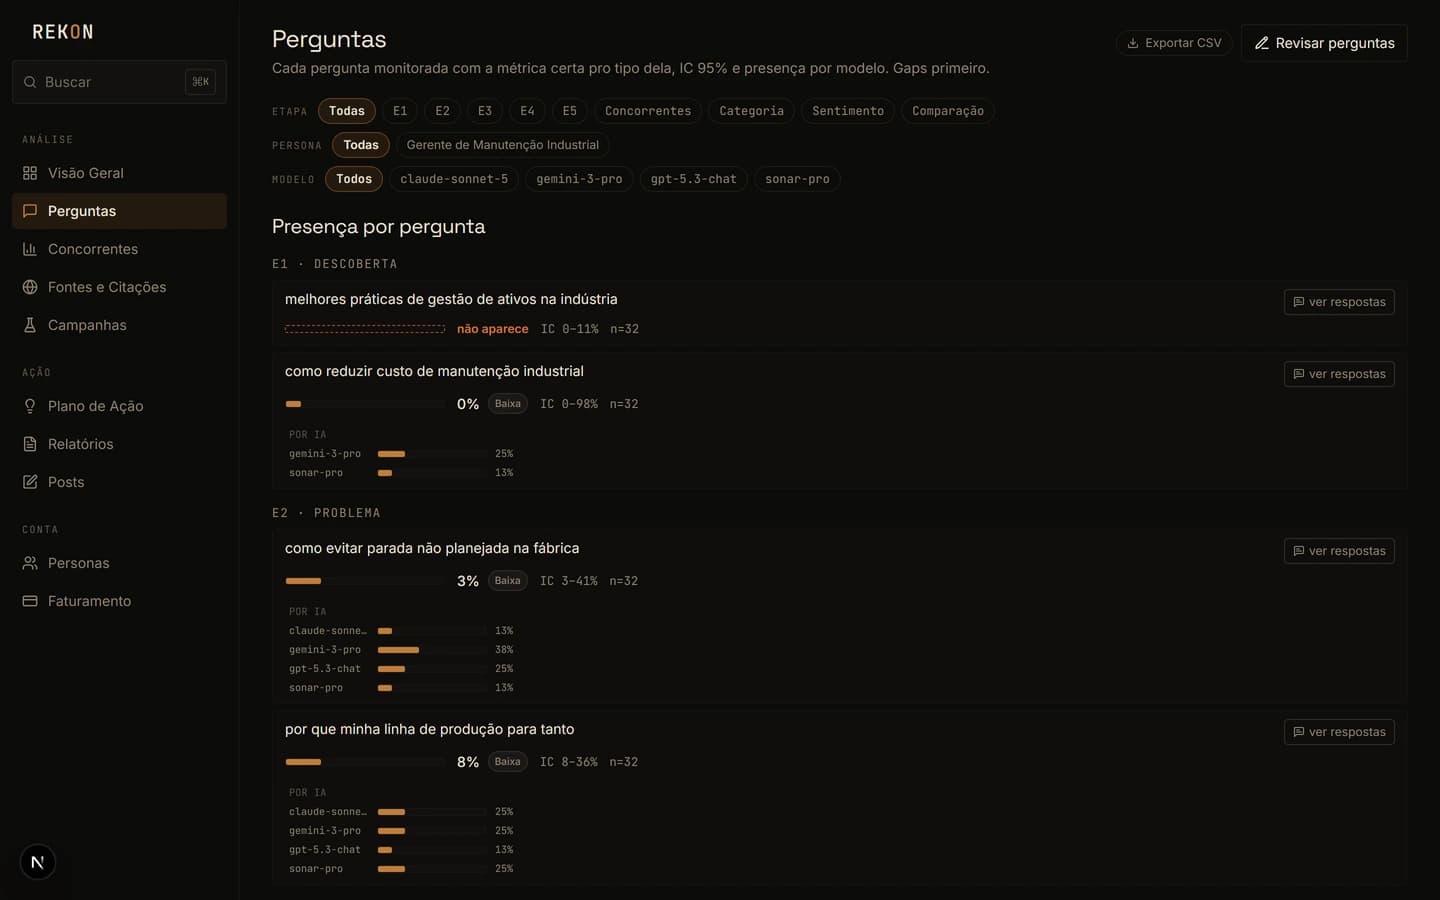
Task: Go to the Perguntas sidebar item
Action: pyautogui.click(x=119, y=211)
